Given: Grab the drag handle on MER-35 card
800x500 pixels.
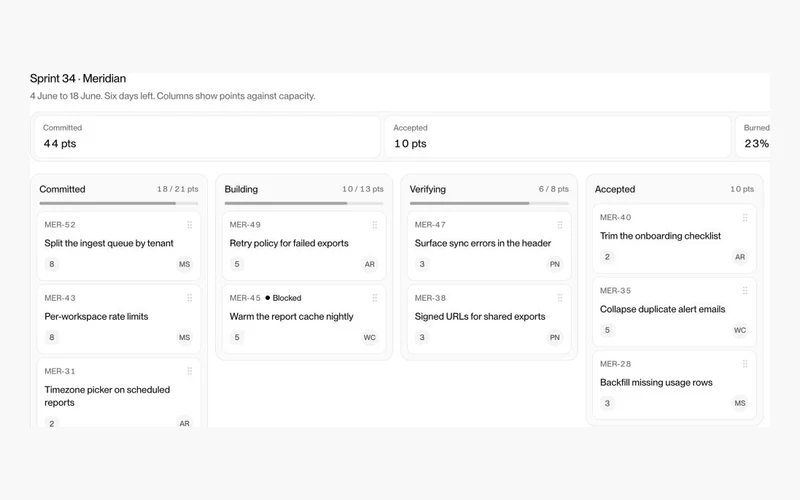Looking at the screenshot, I should coord(745,291).
